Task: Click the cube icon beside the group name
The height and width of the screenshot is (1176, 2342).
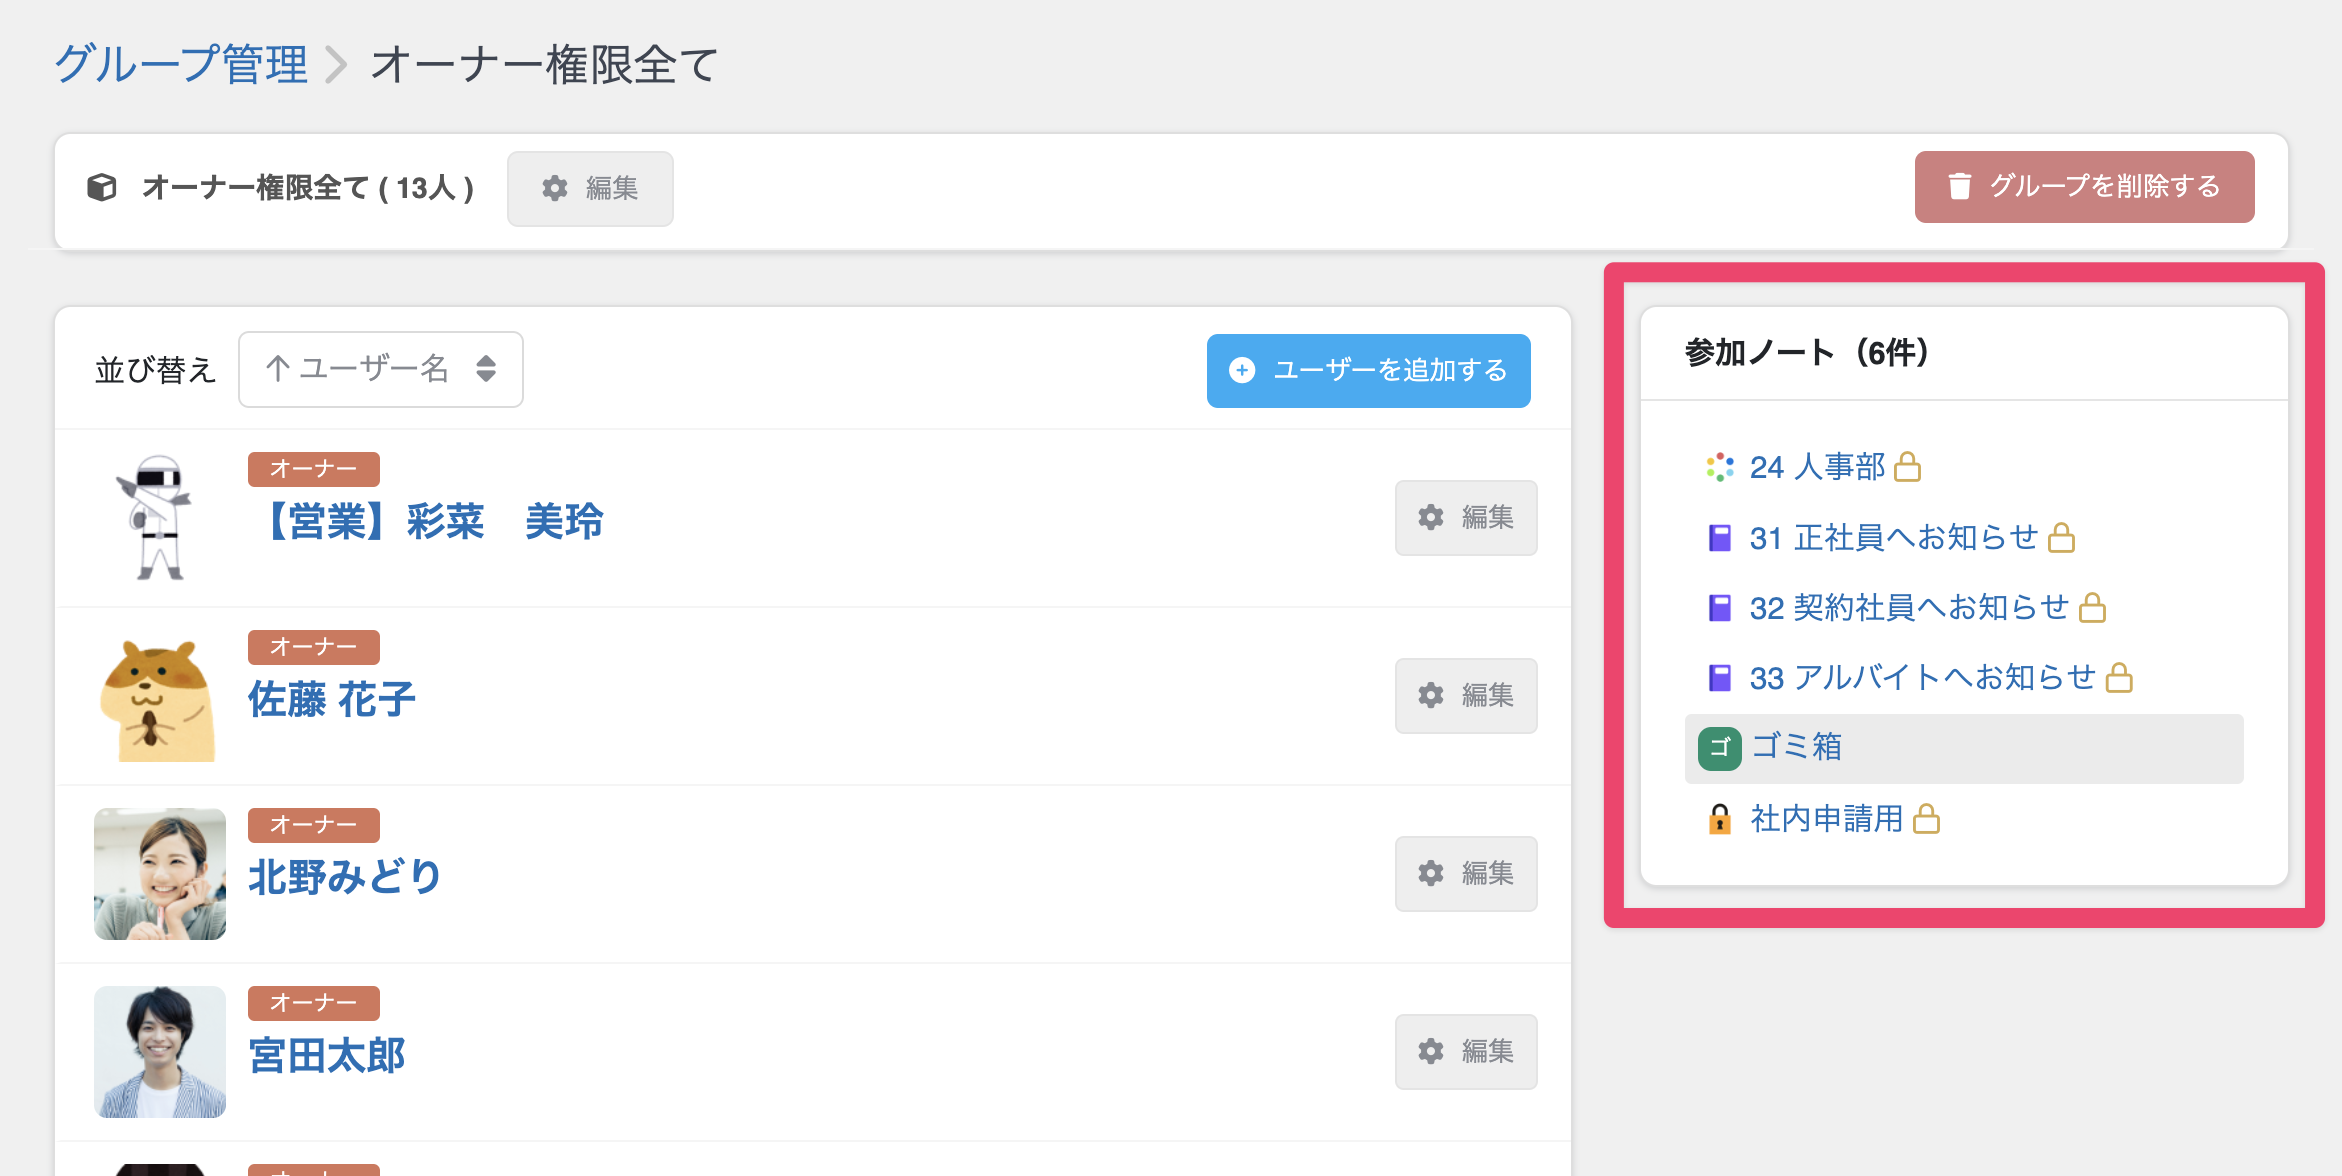Action: (x=102, y=187)
